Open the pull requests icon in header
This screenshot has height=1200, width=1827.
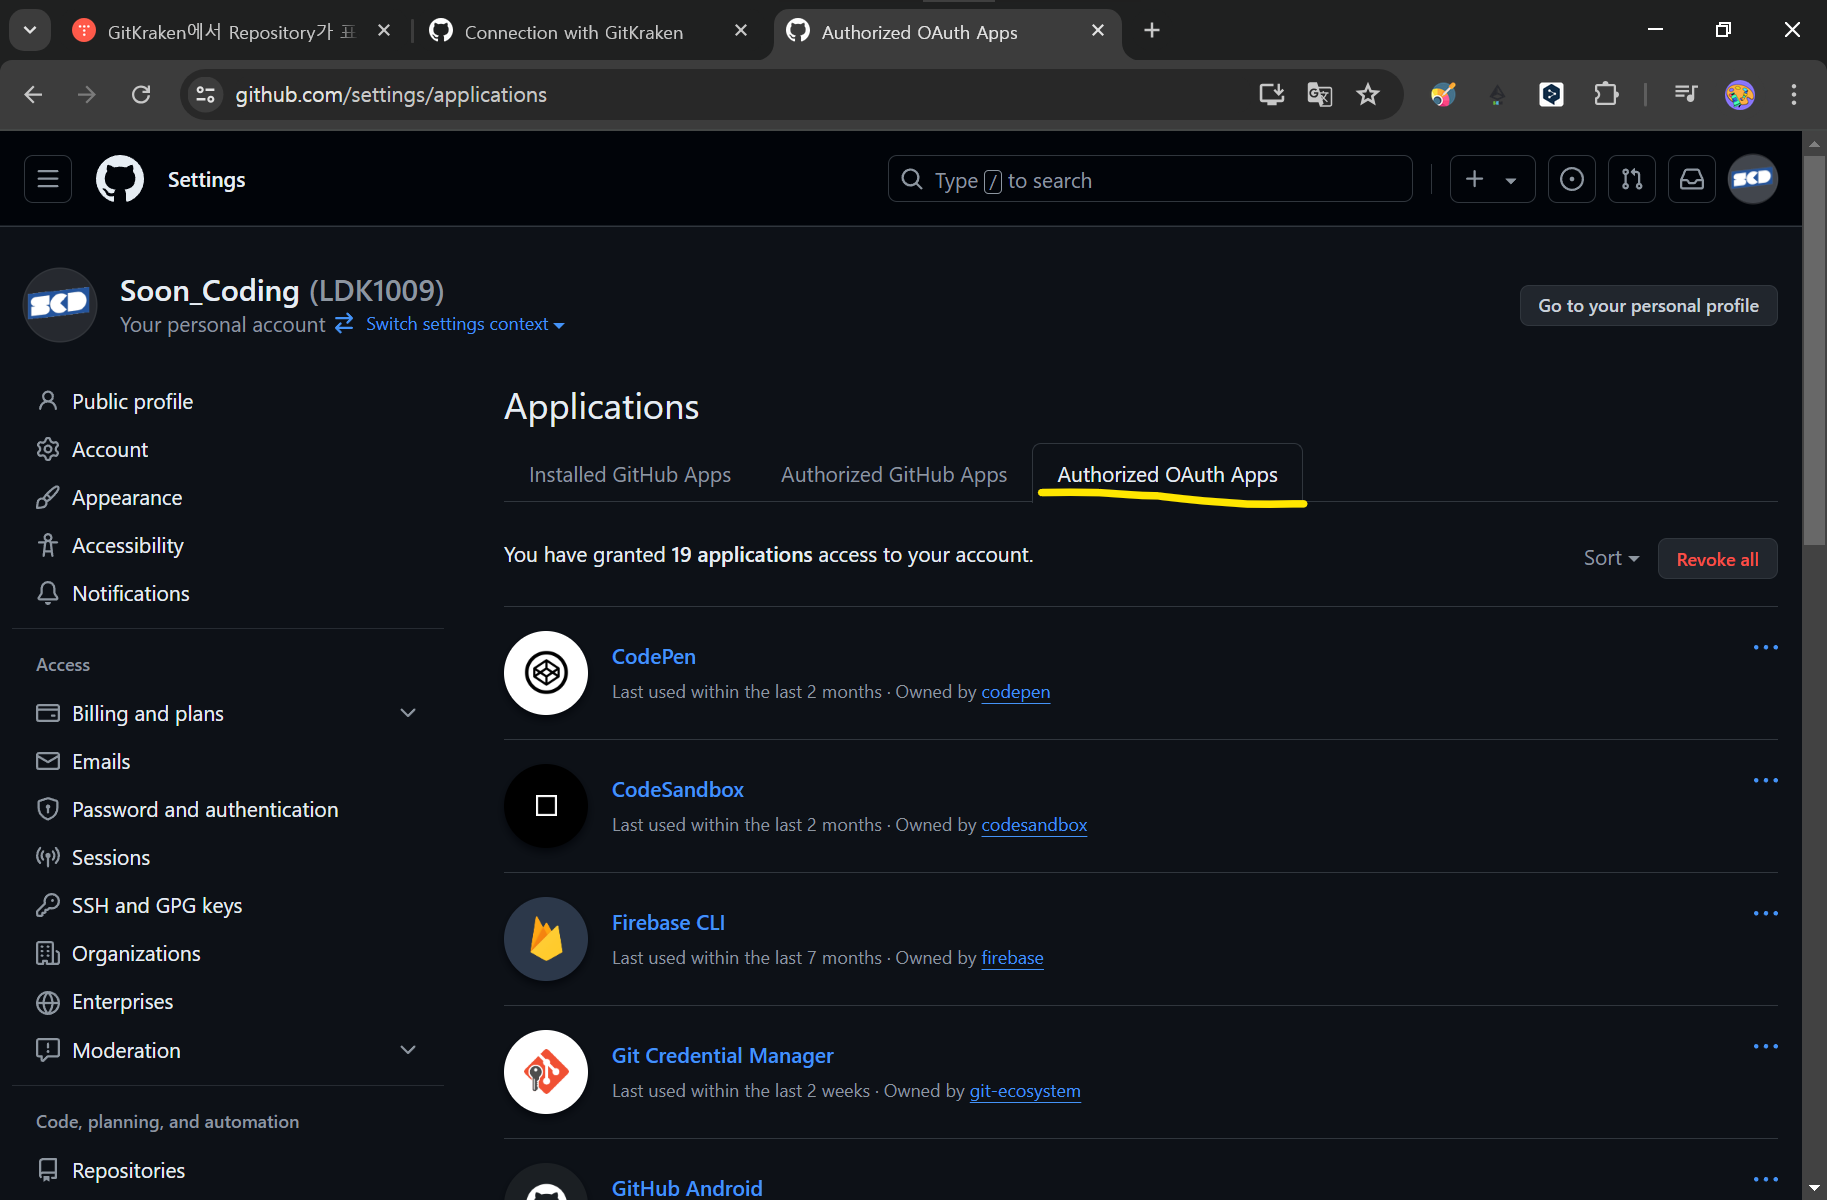pyautogui.click(x=1632, y=179)
